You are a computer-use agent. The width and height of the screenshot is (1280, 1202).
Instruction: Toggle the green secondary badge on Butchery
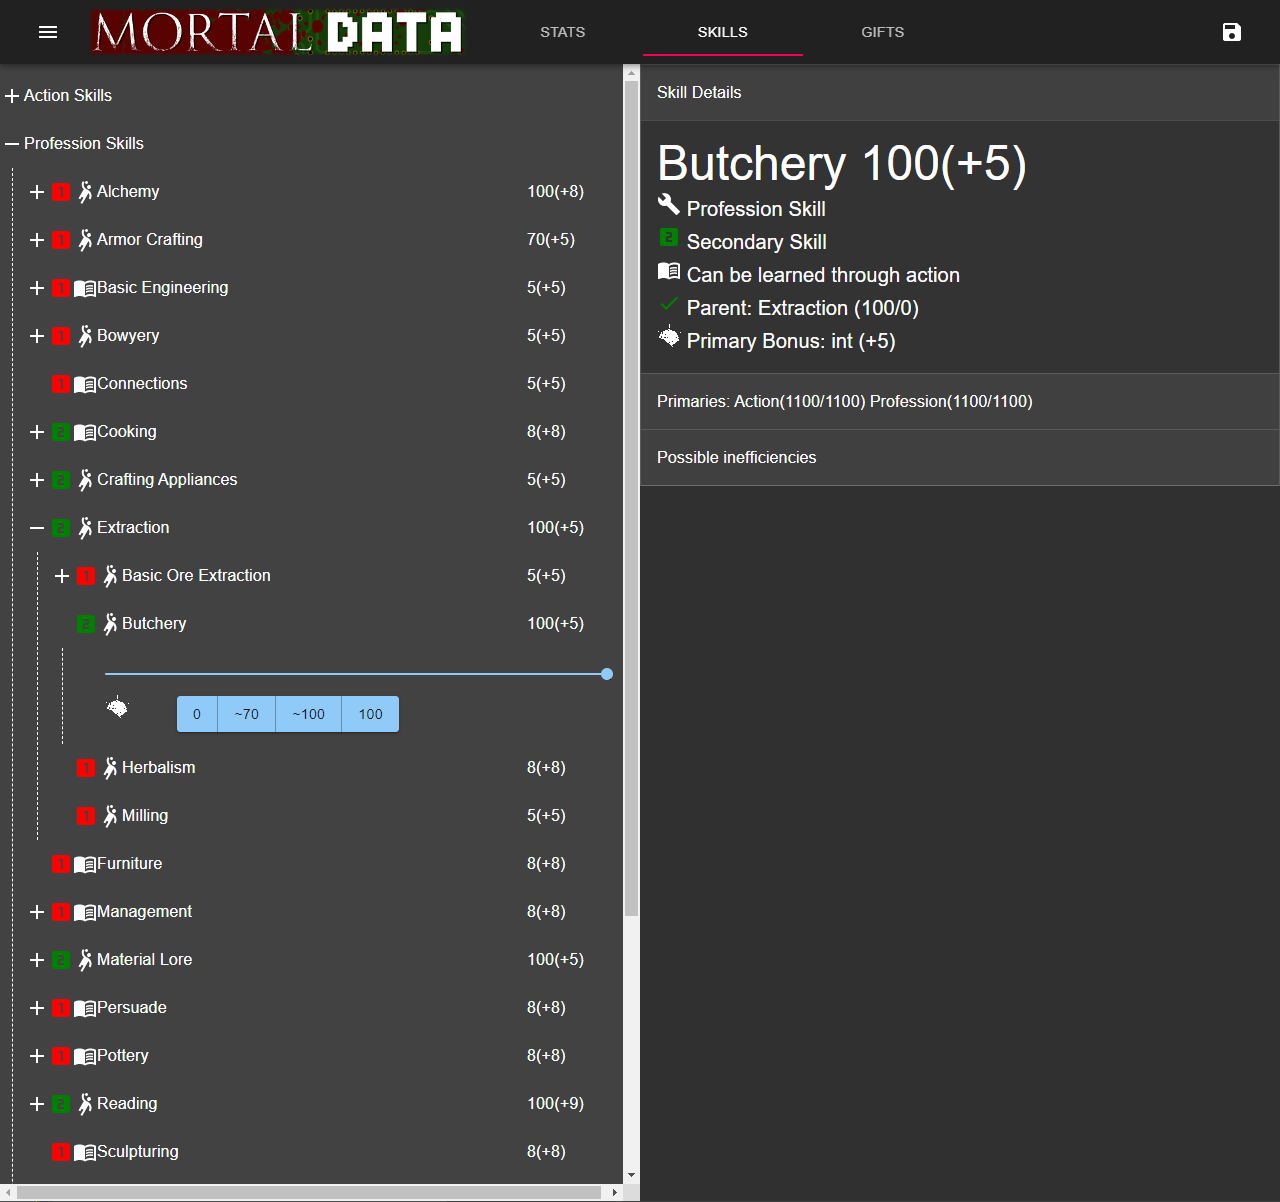coord(86,624)
